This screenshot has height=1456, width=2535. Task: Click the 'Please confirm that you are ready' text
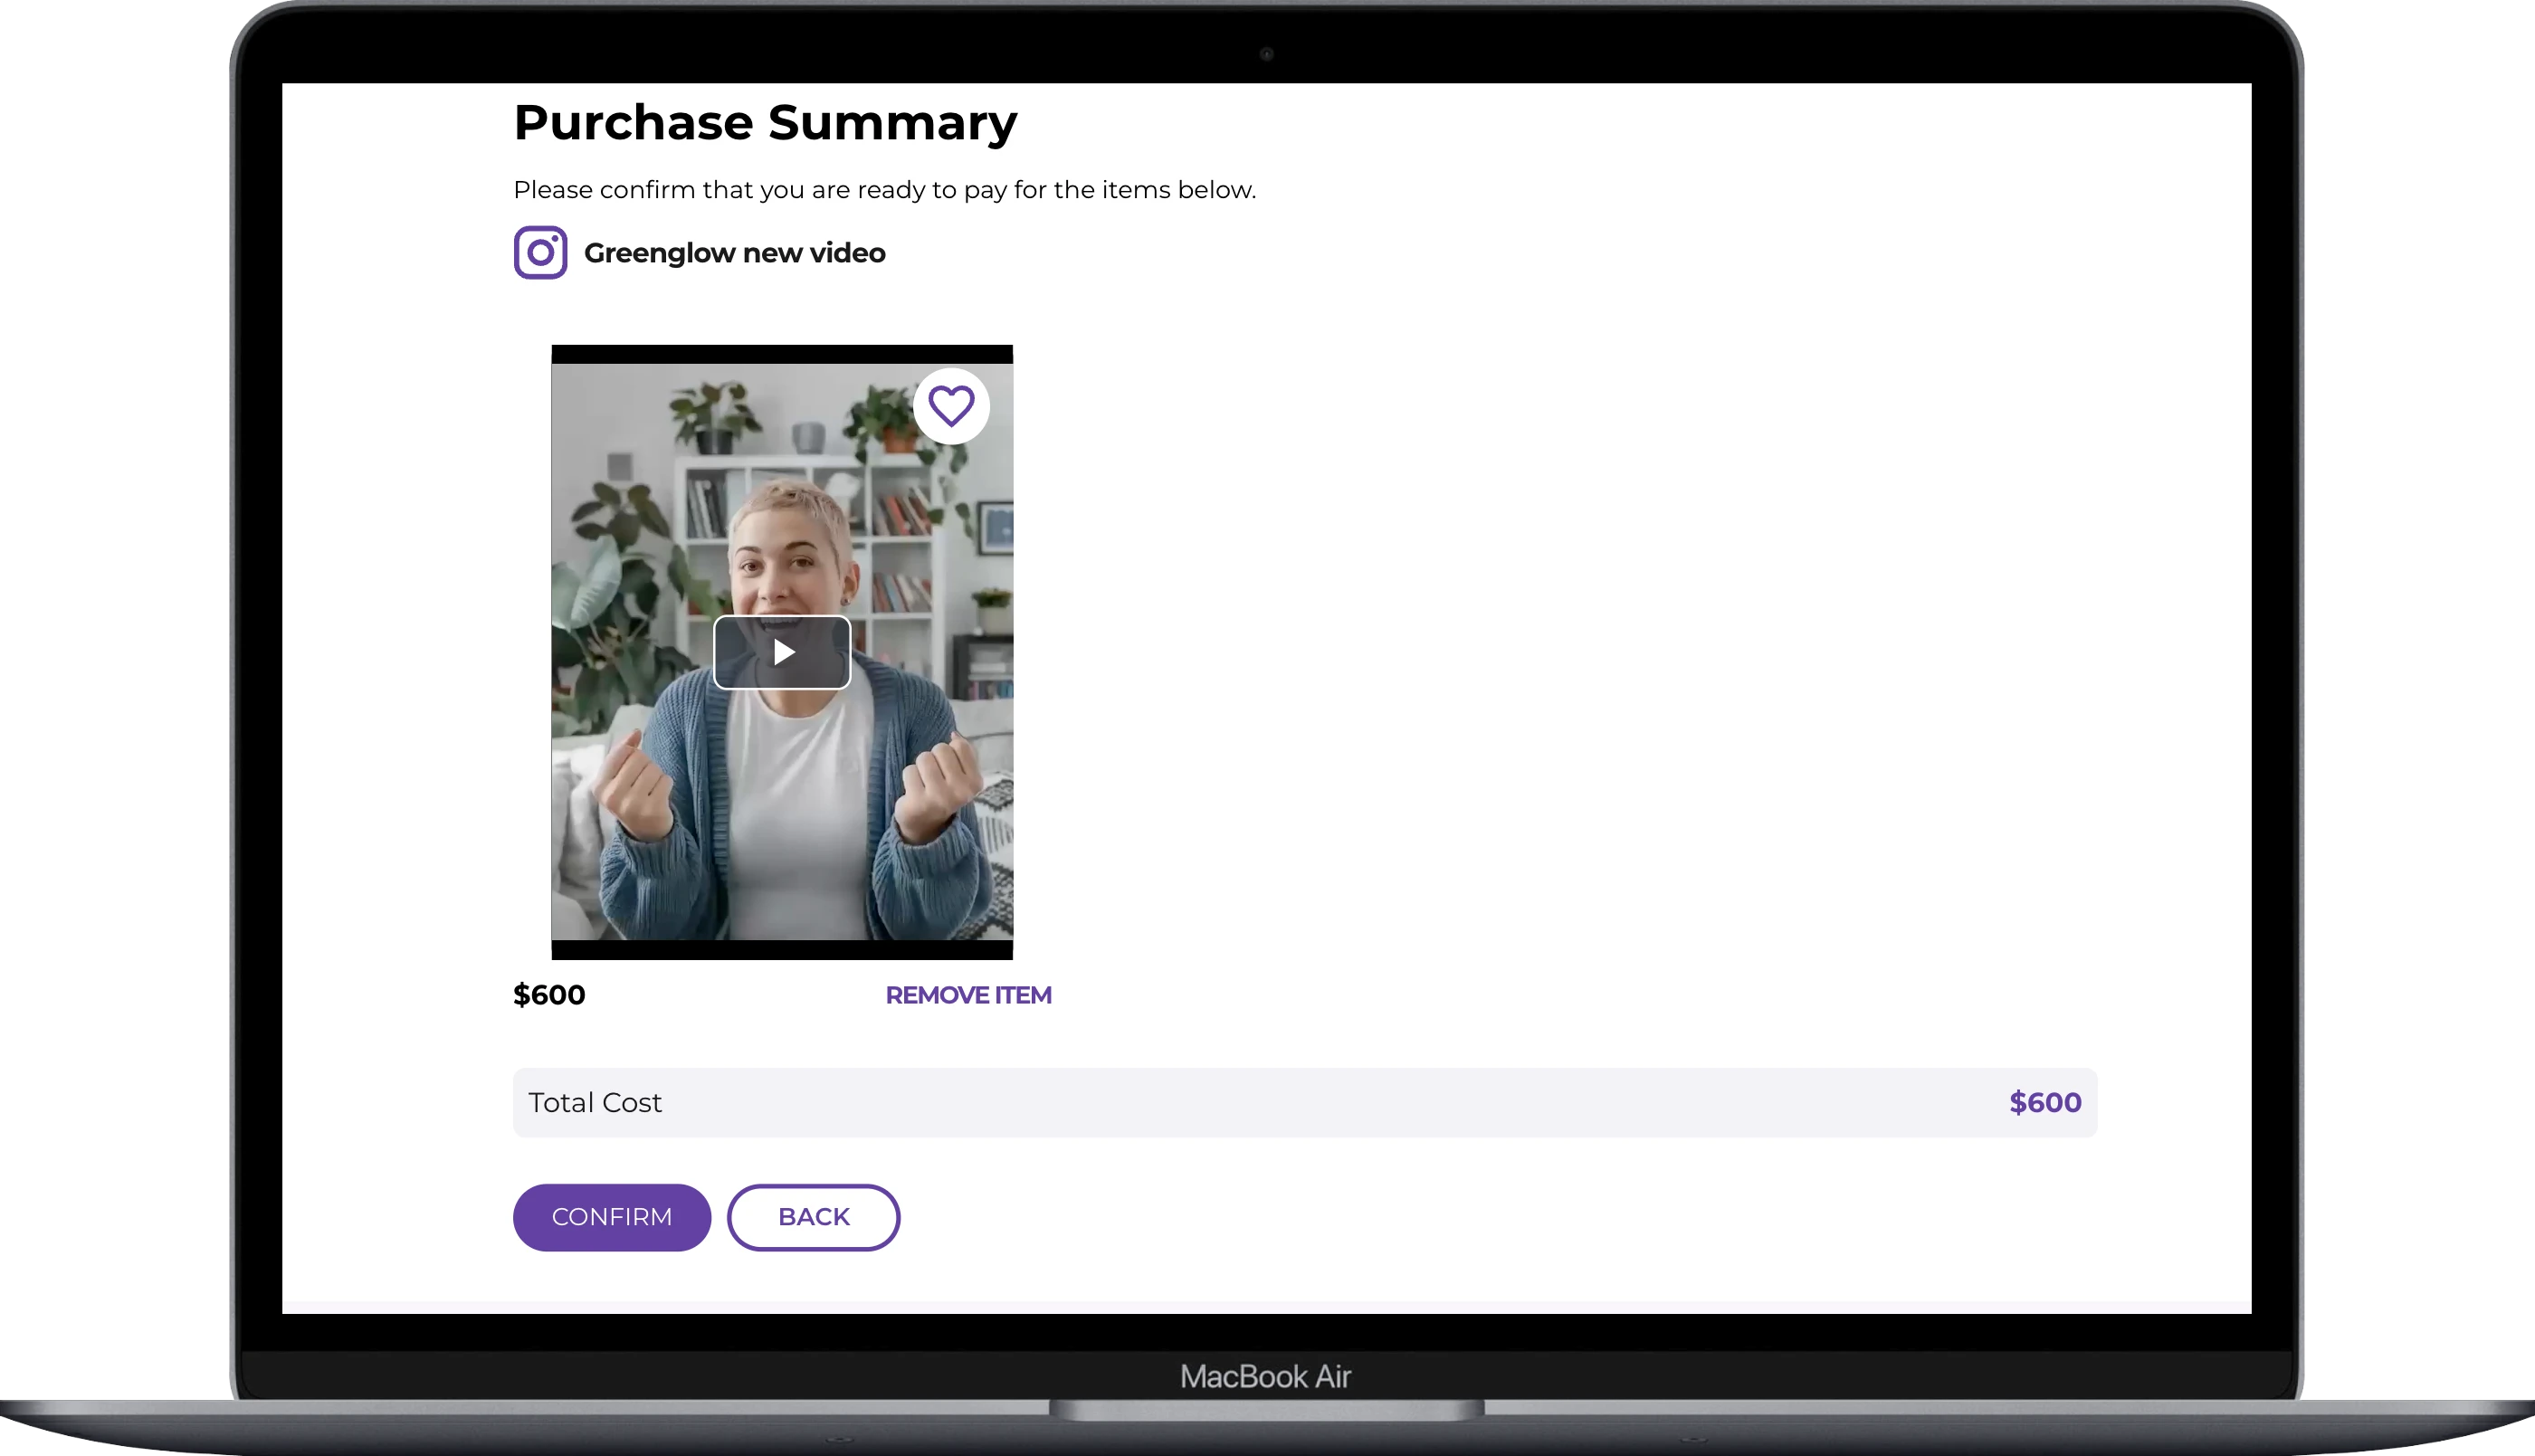coord(884,190)
